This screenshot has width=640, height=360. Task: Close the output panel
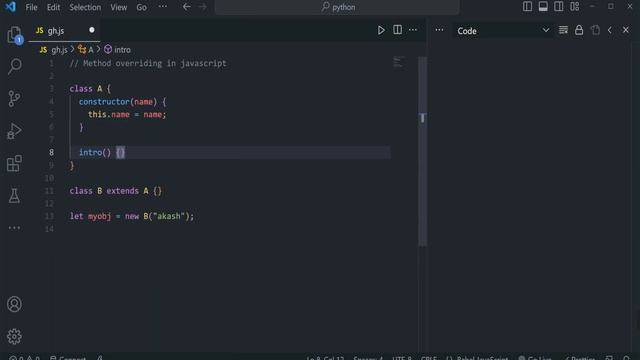tap(626, 30)
